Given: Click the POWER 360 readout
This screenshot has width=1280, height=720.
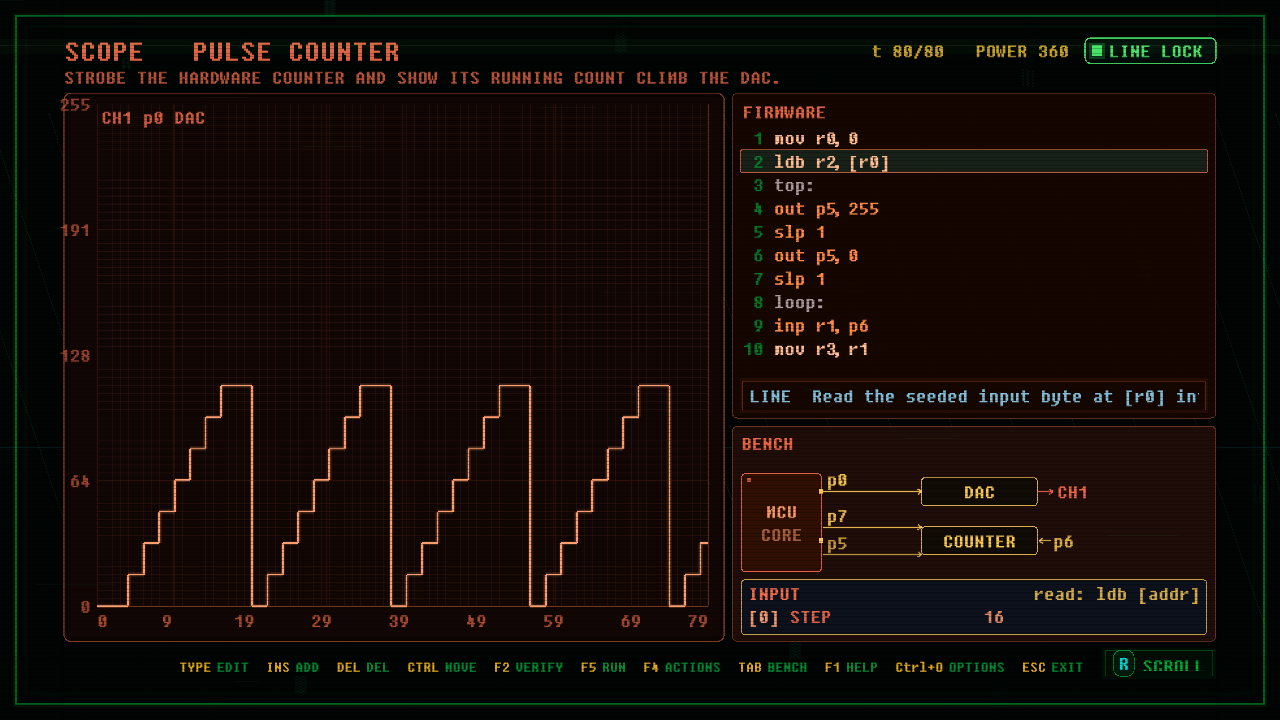Looking at the screenshot, I should tap(1022, 51).
